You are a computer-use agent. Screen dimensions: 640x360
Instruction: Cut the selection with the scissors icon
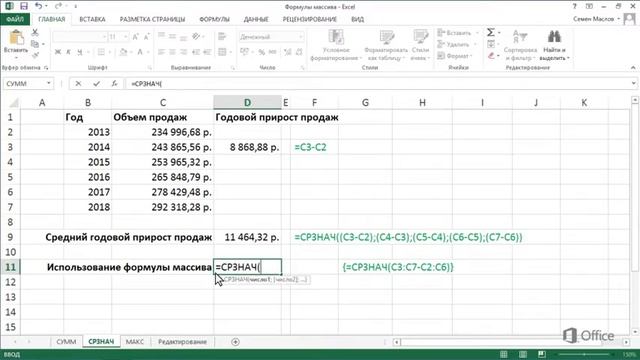click(35, 33)
